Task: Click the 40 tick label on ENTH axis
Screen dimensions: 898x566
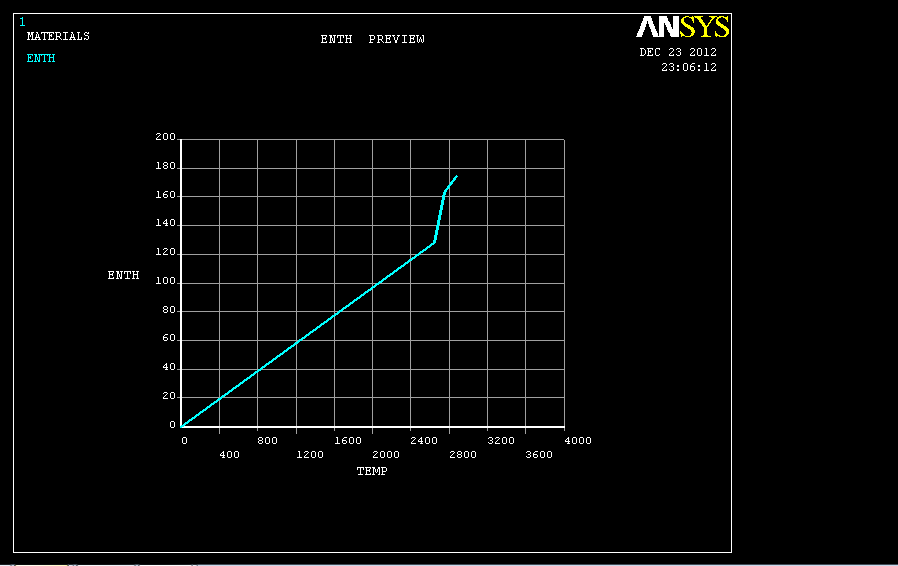Action: click(x=169, y=367)
